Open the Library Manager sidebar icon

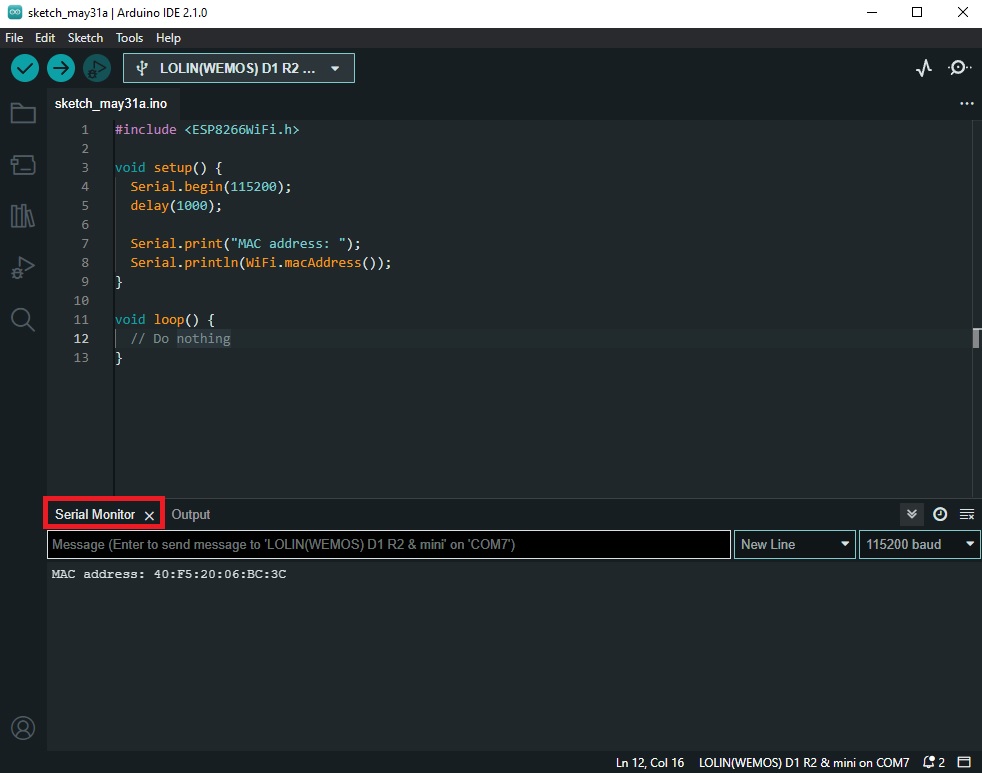click(x=22, y=216)
